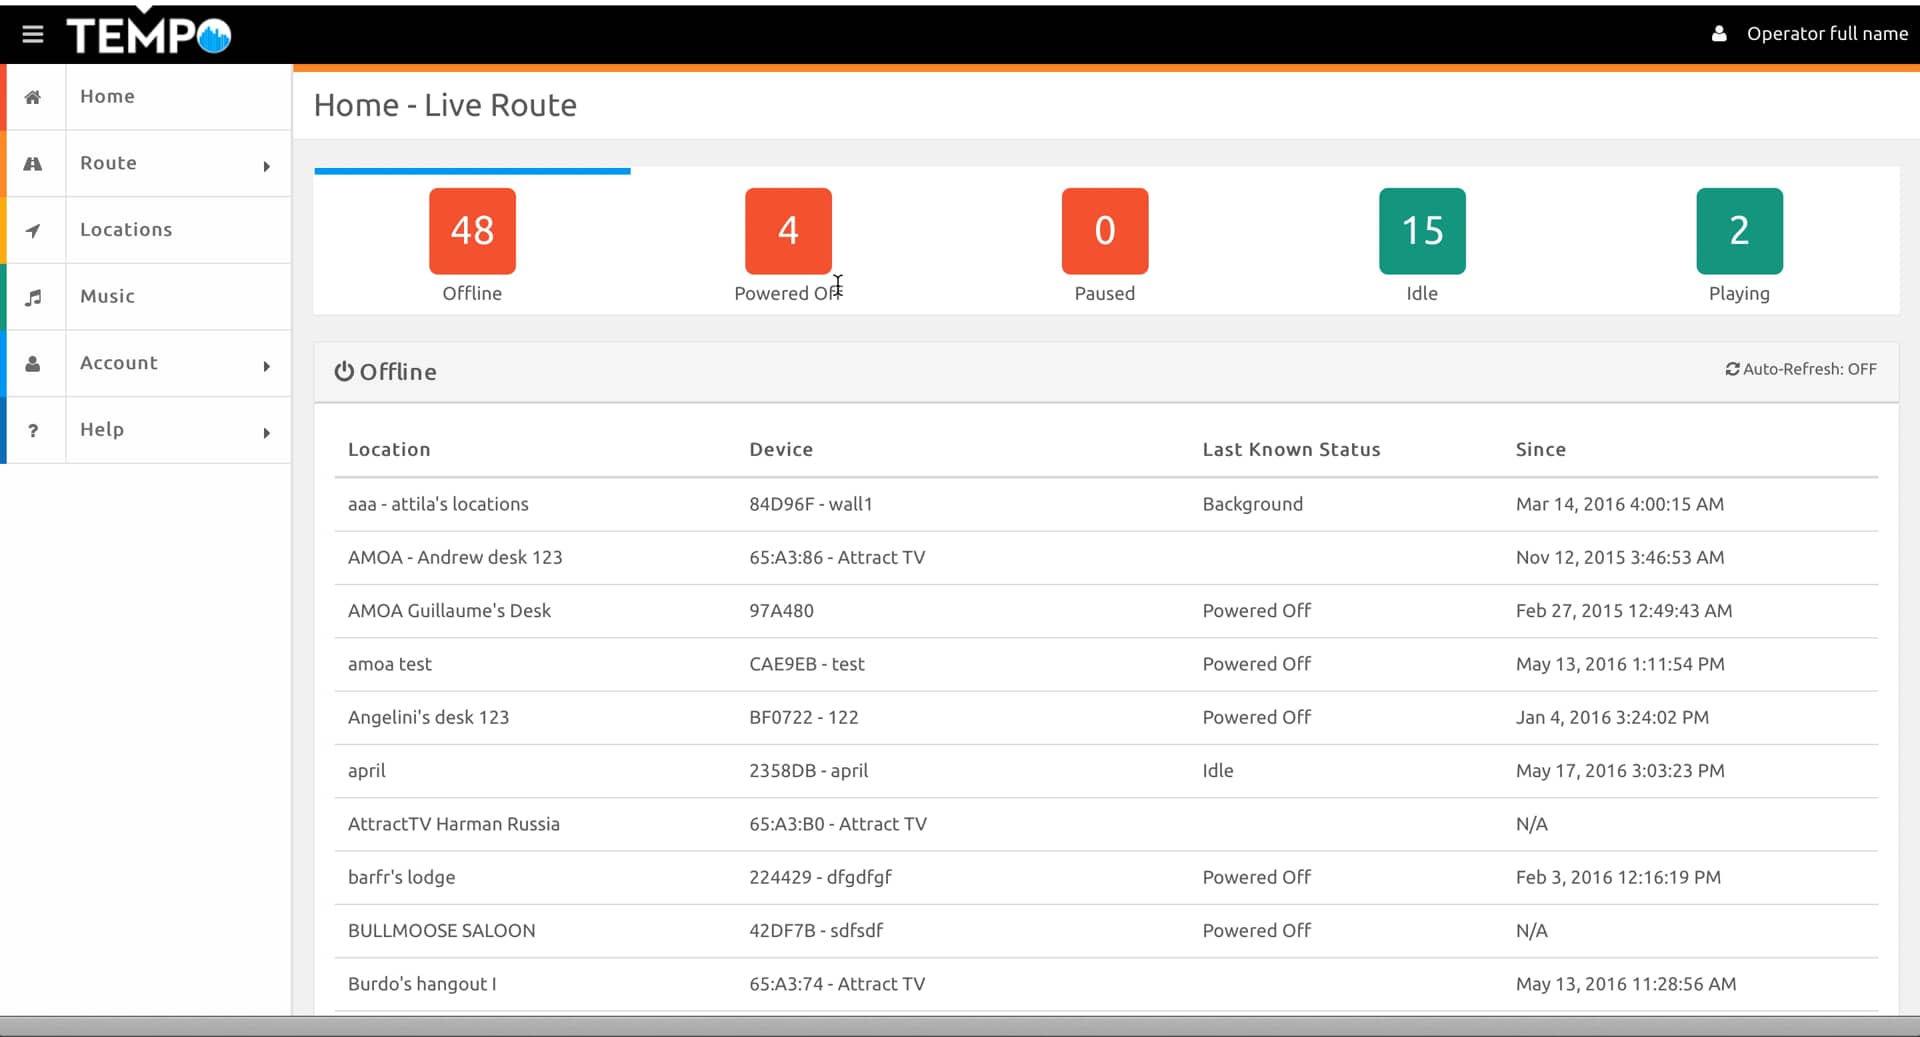
Task: Expand the Route submenu arrow
Action: pos(266,166)
